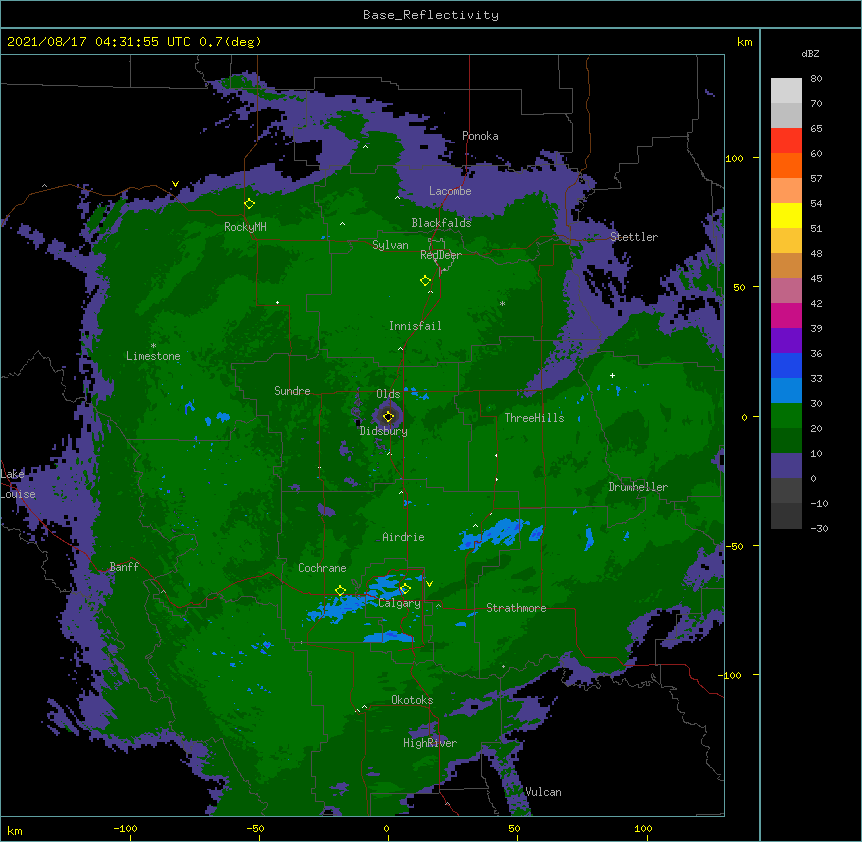Screen dimensions: 862x842
Task: Pick the red legend swatch between 65 and 60
Action: (x=786, y=140)
